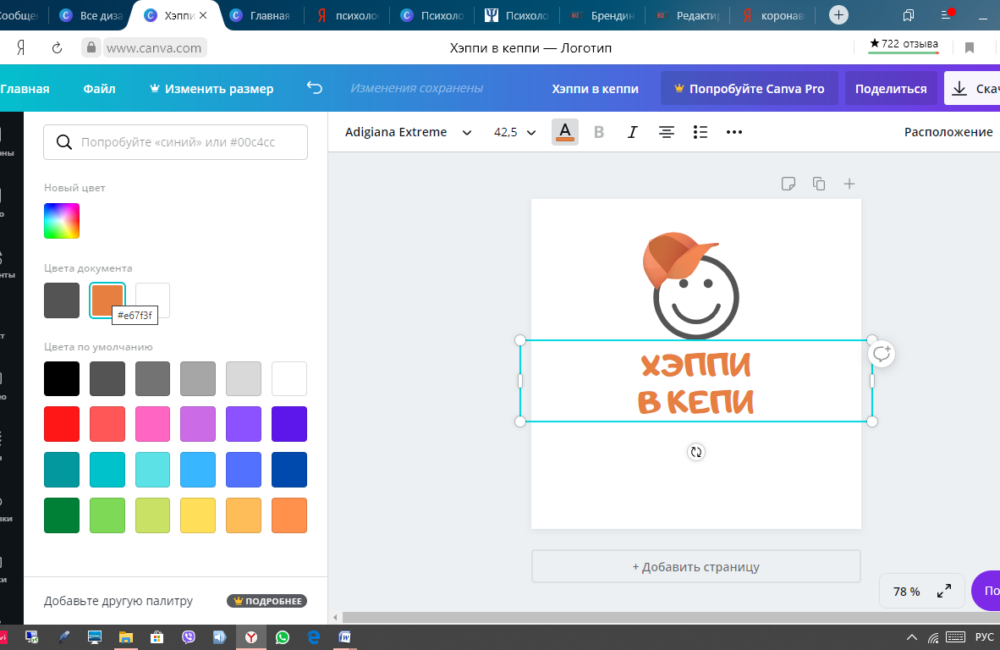Screen dimensions: 1000x650
Task: Click the site lock icon
Action: click(x=91, y=48)
